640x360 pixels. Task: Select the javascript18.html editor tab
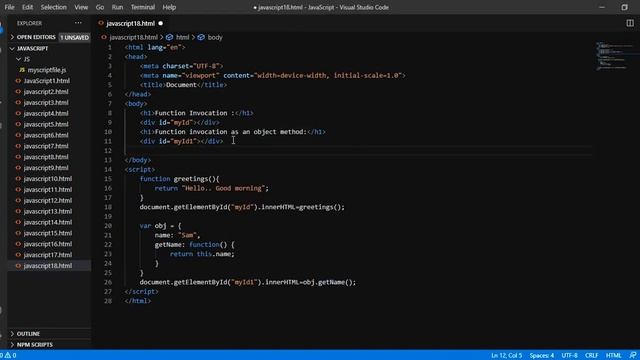130,23
